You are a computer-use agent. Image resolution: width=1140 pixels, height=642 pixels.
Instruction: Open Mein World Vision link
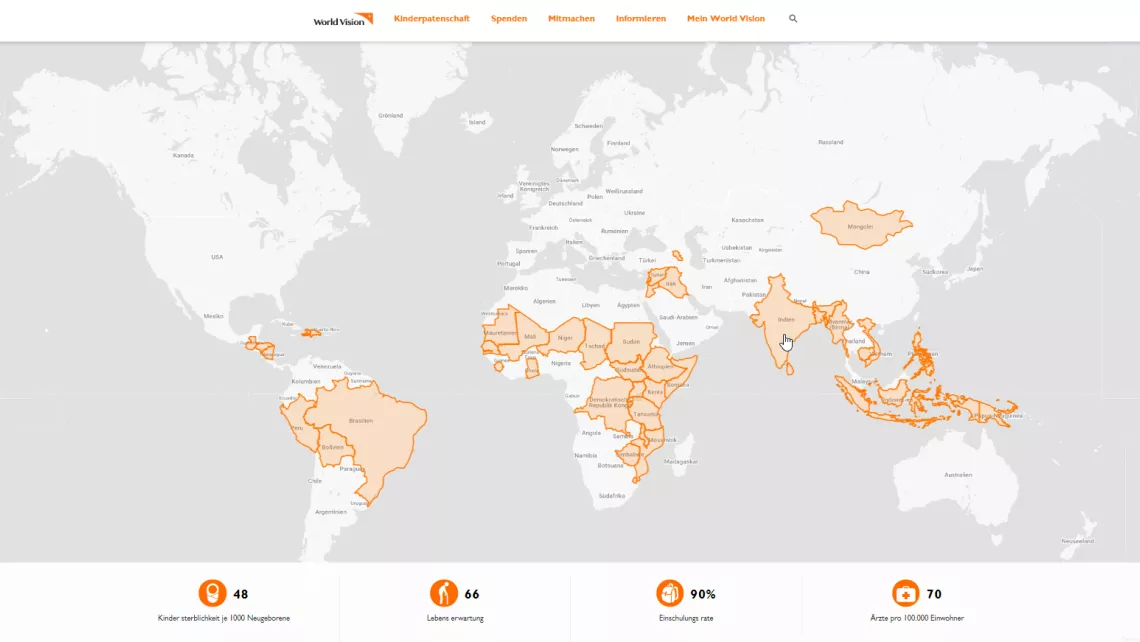point(725,19)
